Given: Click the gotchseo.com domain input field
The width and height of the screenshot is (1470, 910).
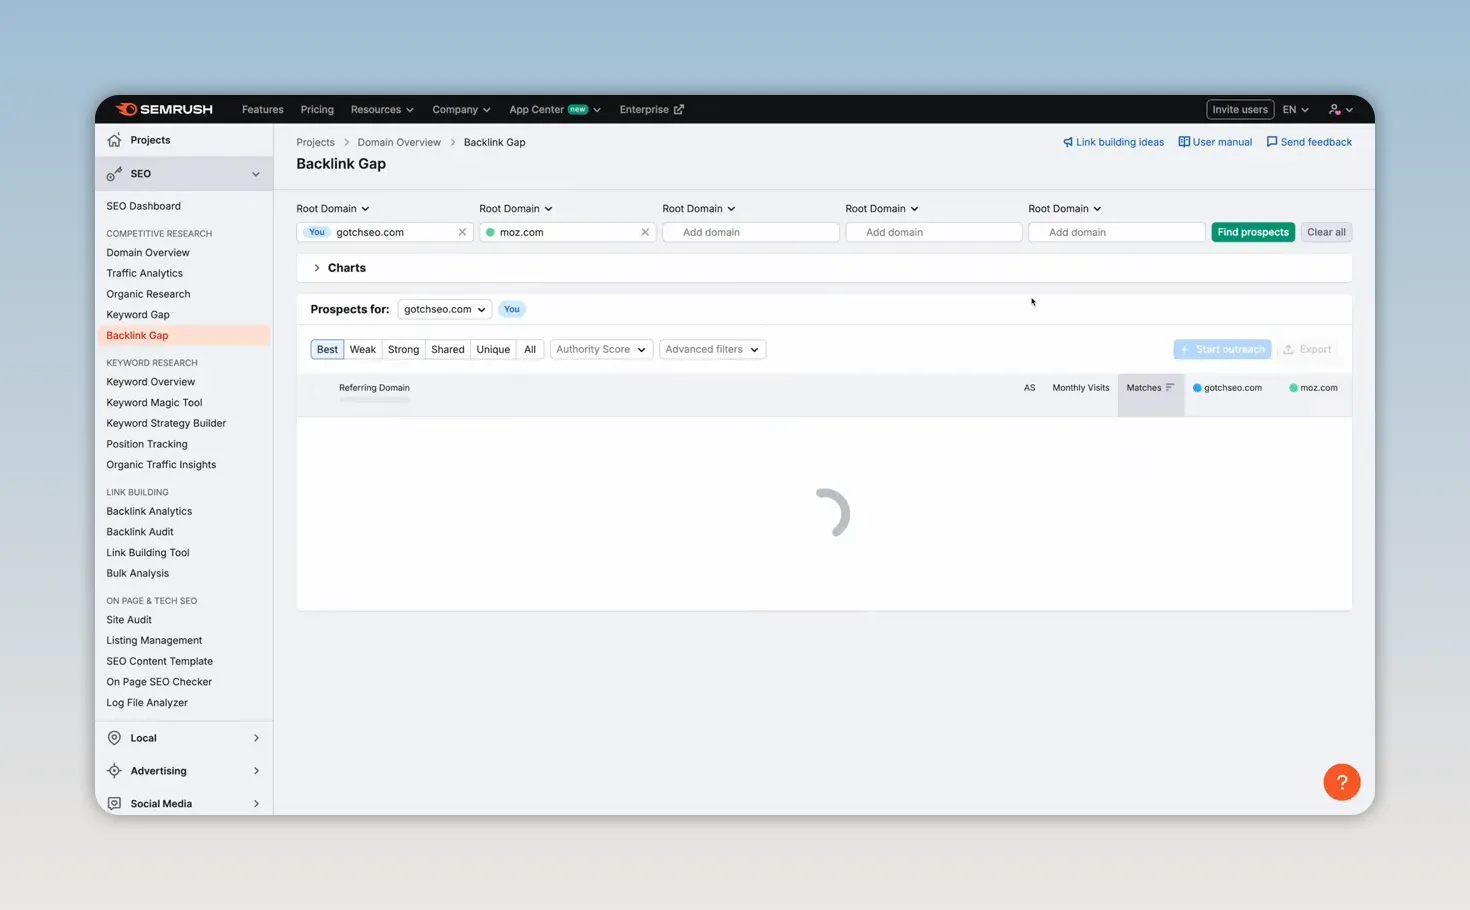Looking at the screenshot, I should [385, 232].
